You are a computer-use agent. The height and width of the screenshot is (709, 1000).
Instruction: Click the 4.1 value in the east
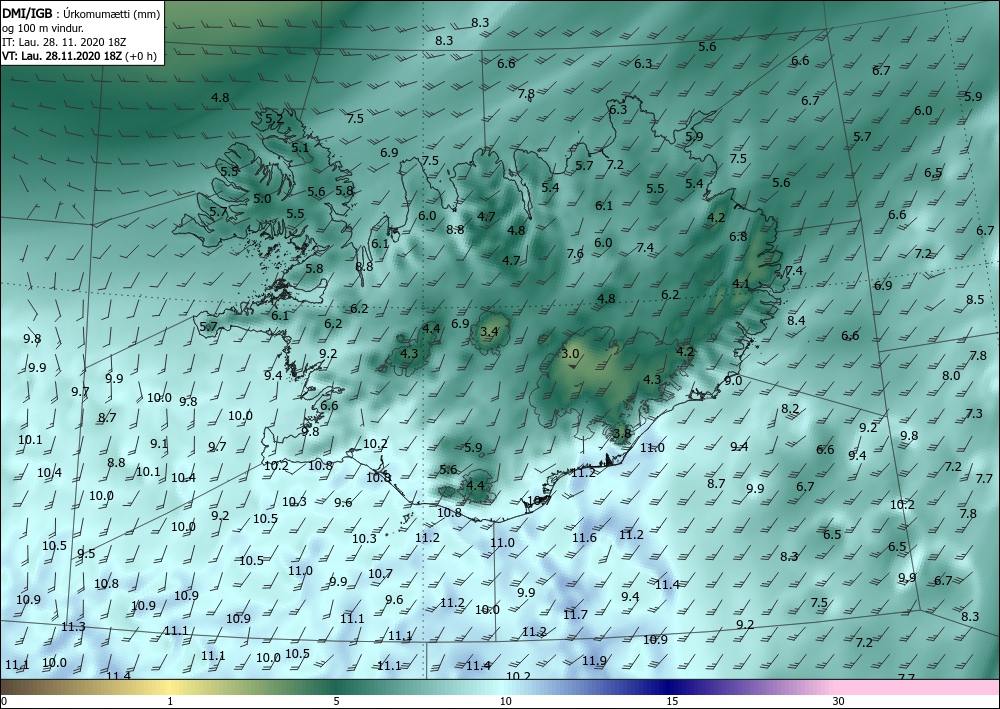[740, 284]
